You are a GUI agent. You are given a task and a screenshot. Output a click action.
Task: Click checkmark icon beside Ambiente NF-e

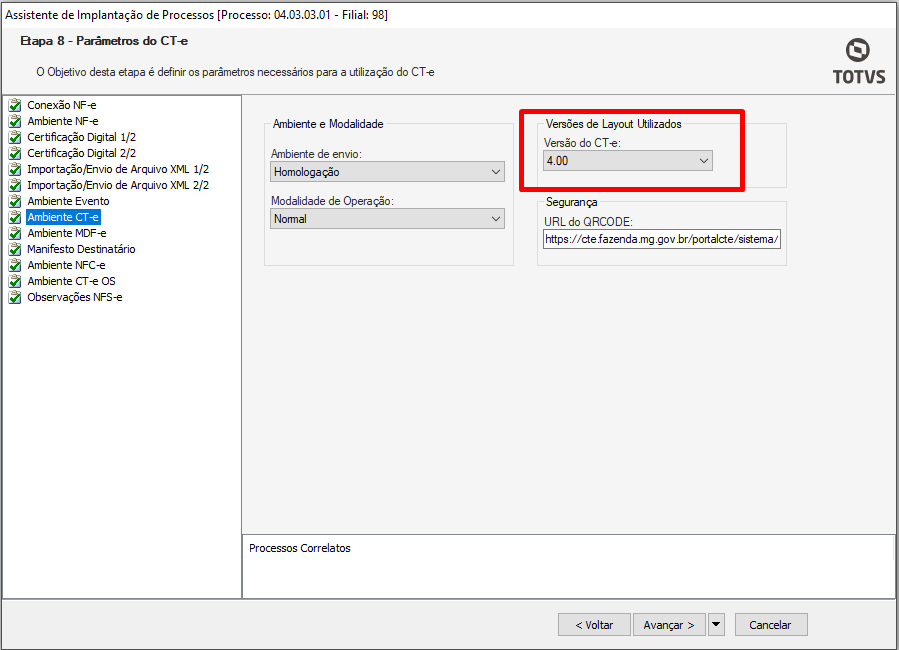[x=15, y=121]
